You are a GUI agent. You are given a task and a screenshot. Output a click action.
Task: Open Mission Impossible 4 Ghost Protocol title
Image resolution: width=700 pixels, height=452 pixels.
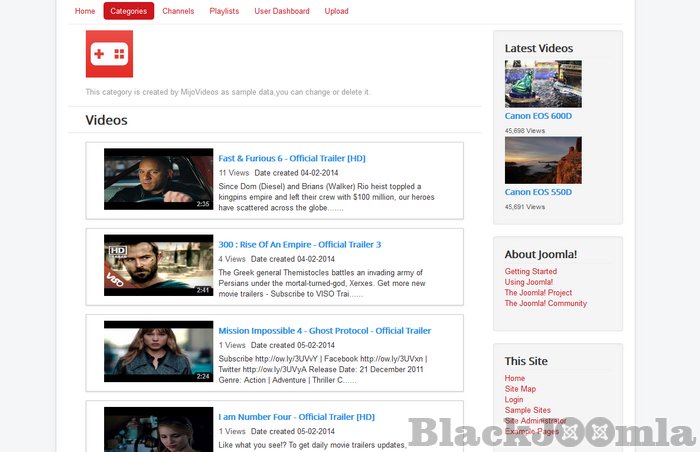click(x=324, y=330)
